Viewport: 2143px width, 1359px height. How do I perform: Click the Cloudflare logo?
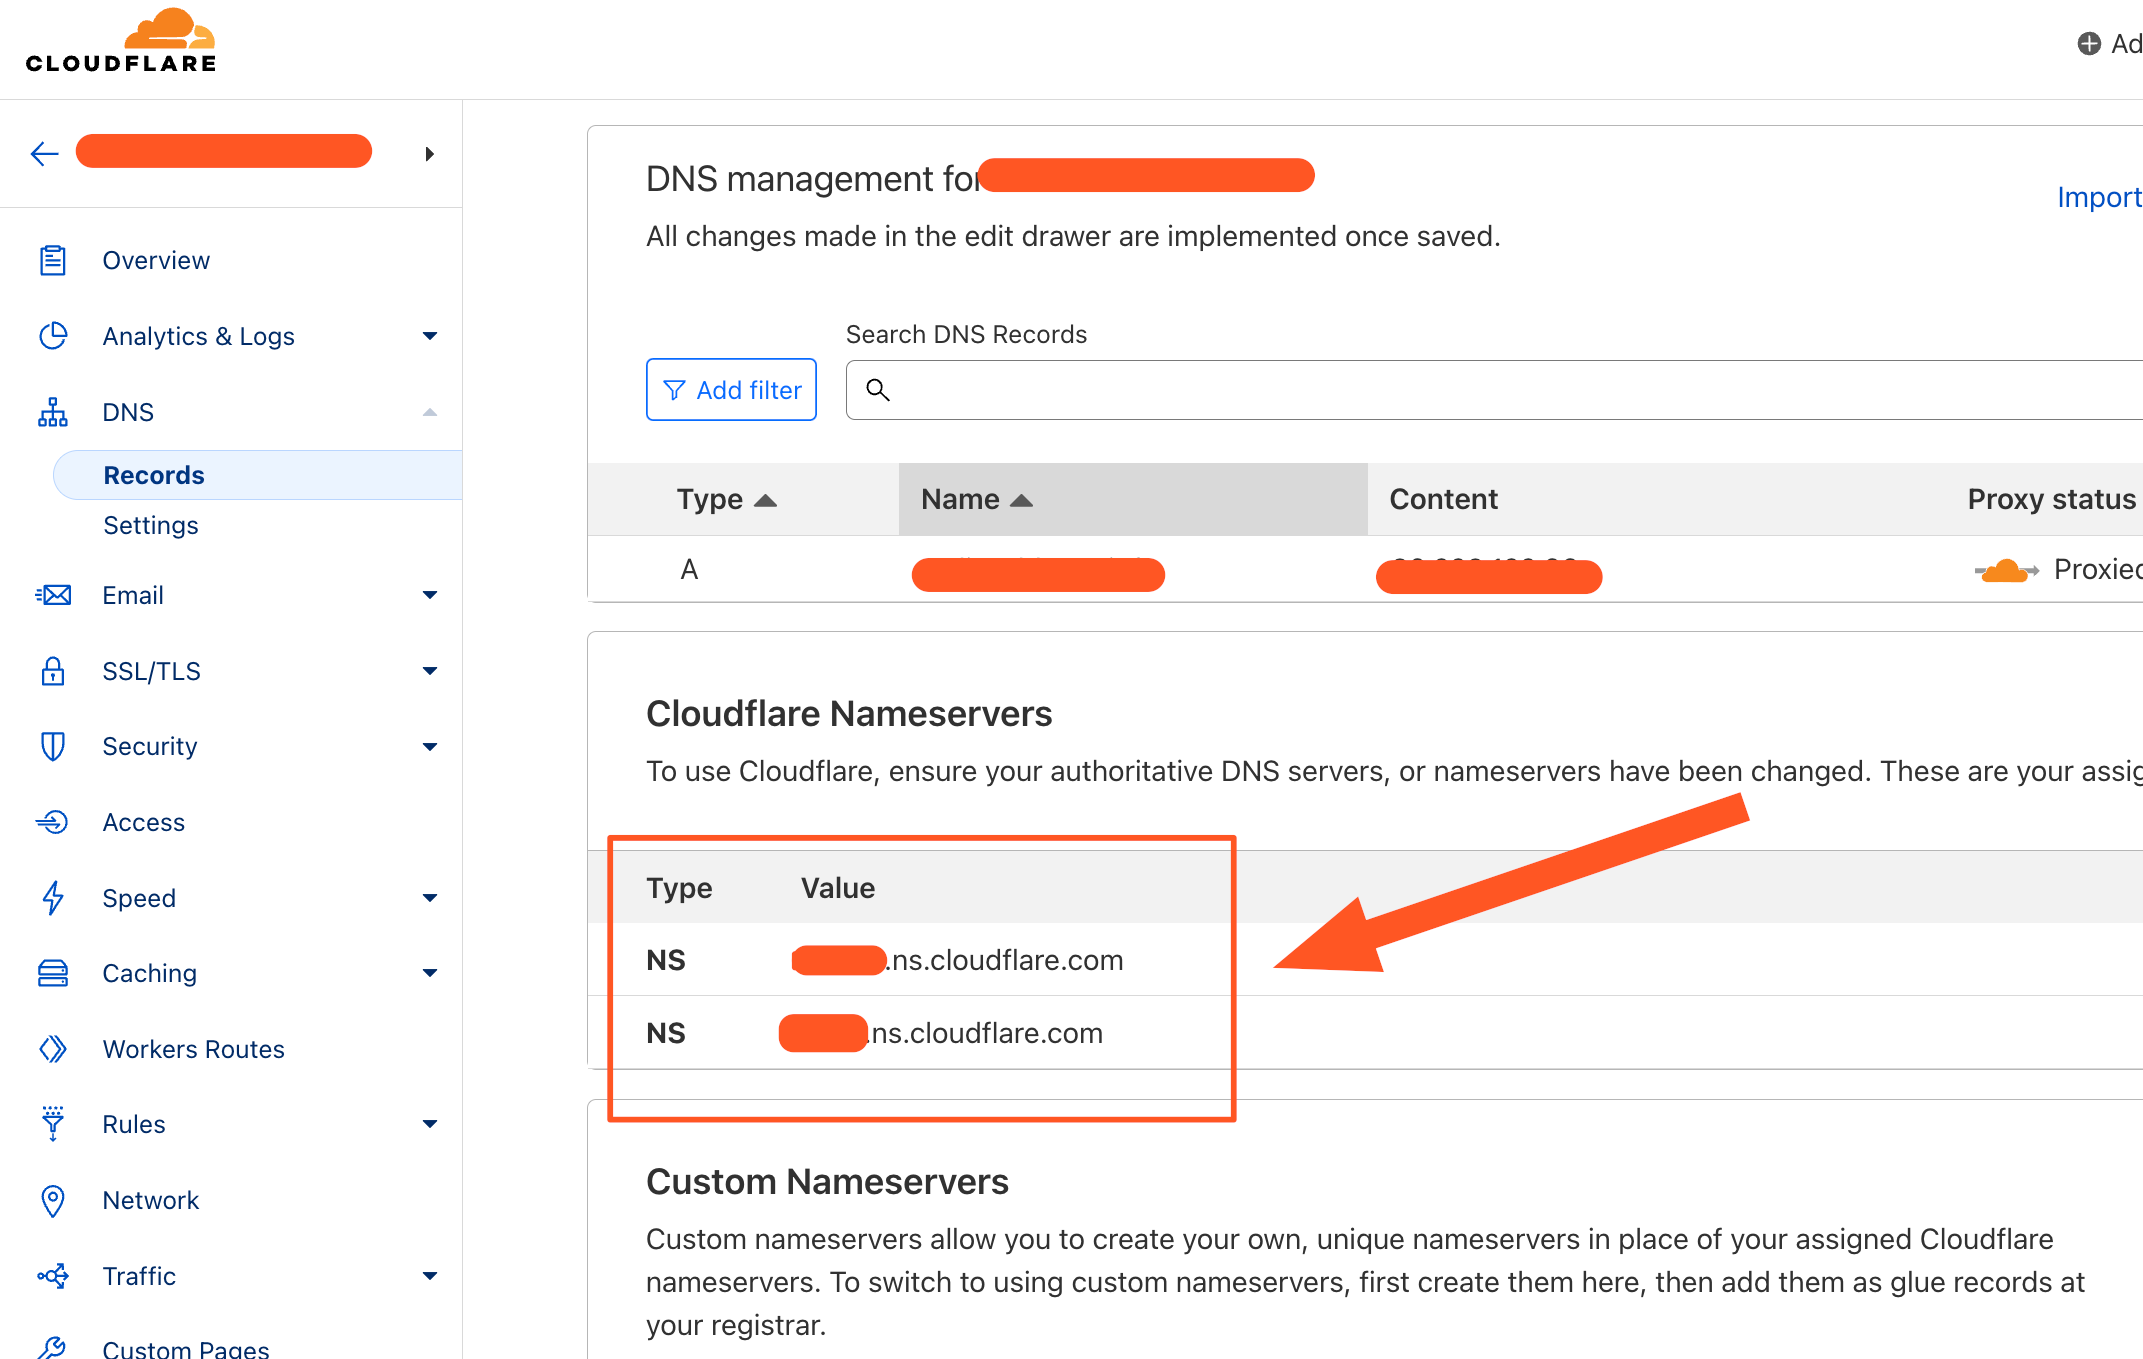(x=121, y=43)
